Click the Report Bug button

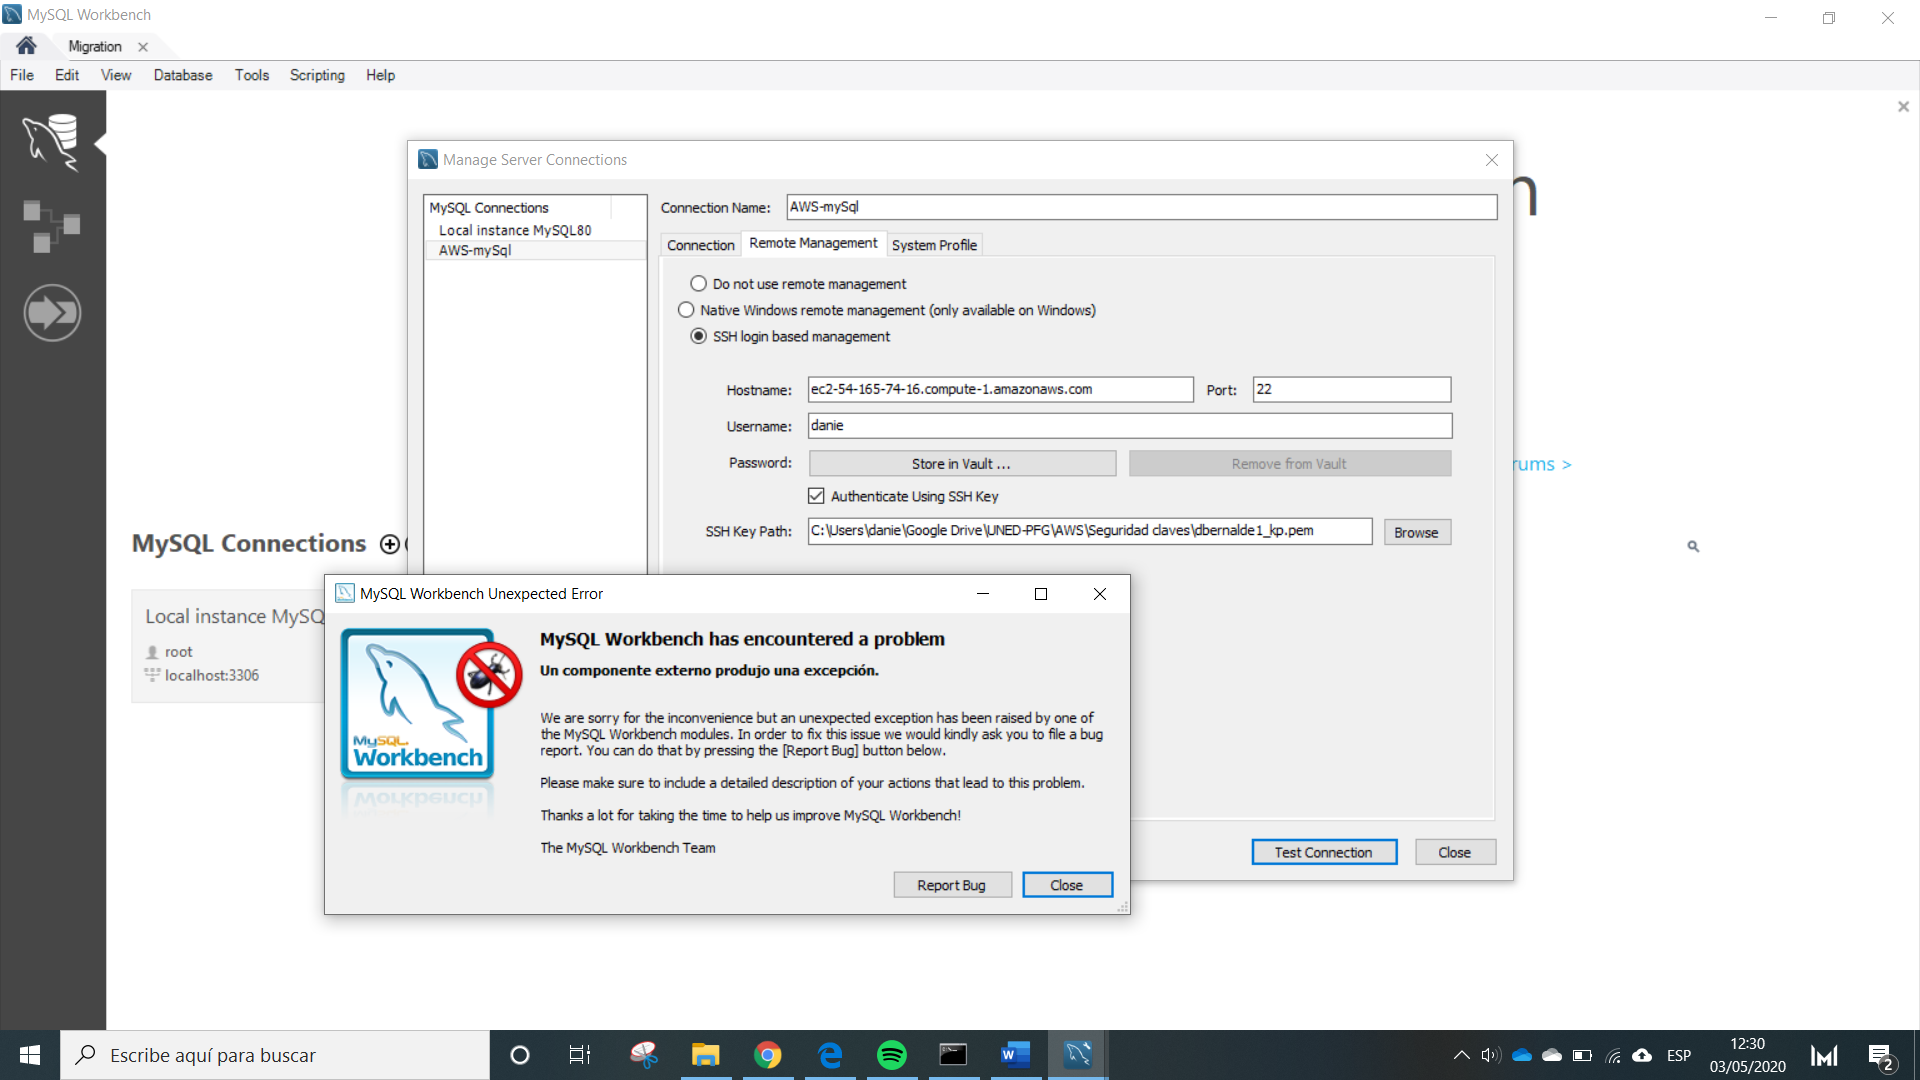tap(952, 885)
